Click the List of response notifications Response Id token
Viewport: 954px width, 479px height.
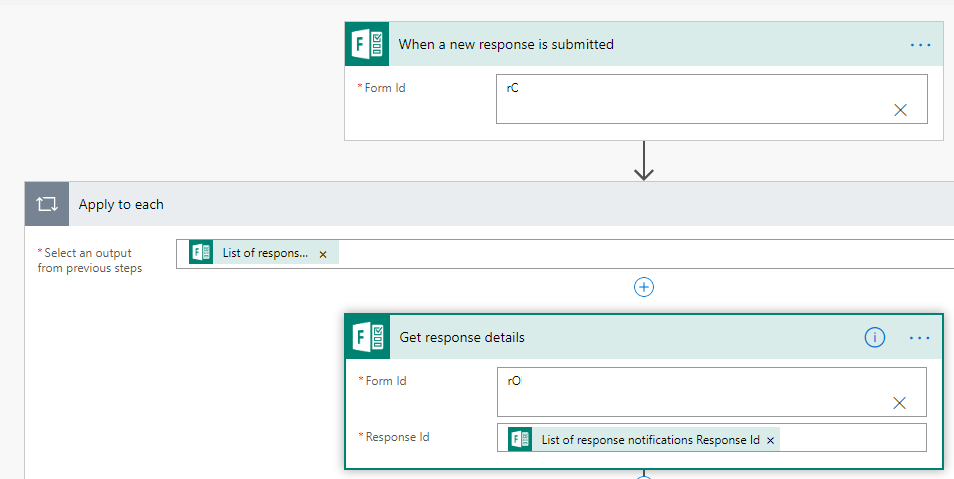click(644, 439)
